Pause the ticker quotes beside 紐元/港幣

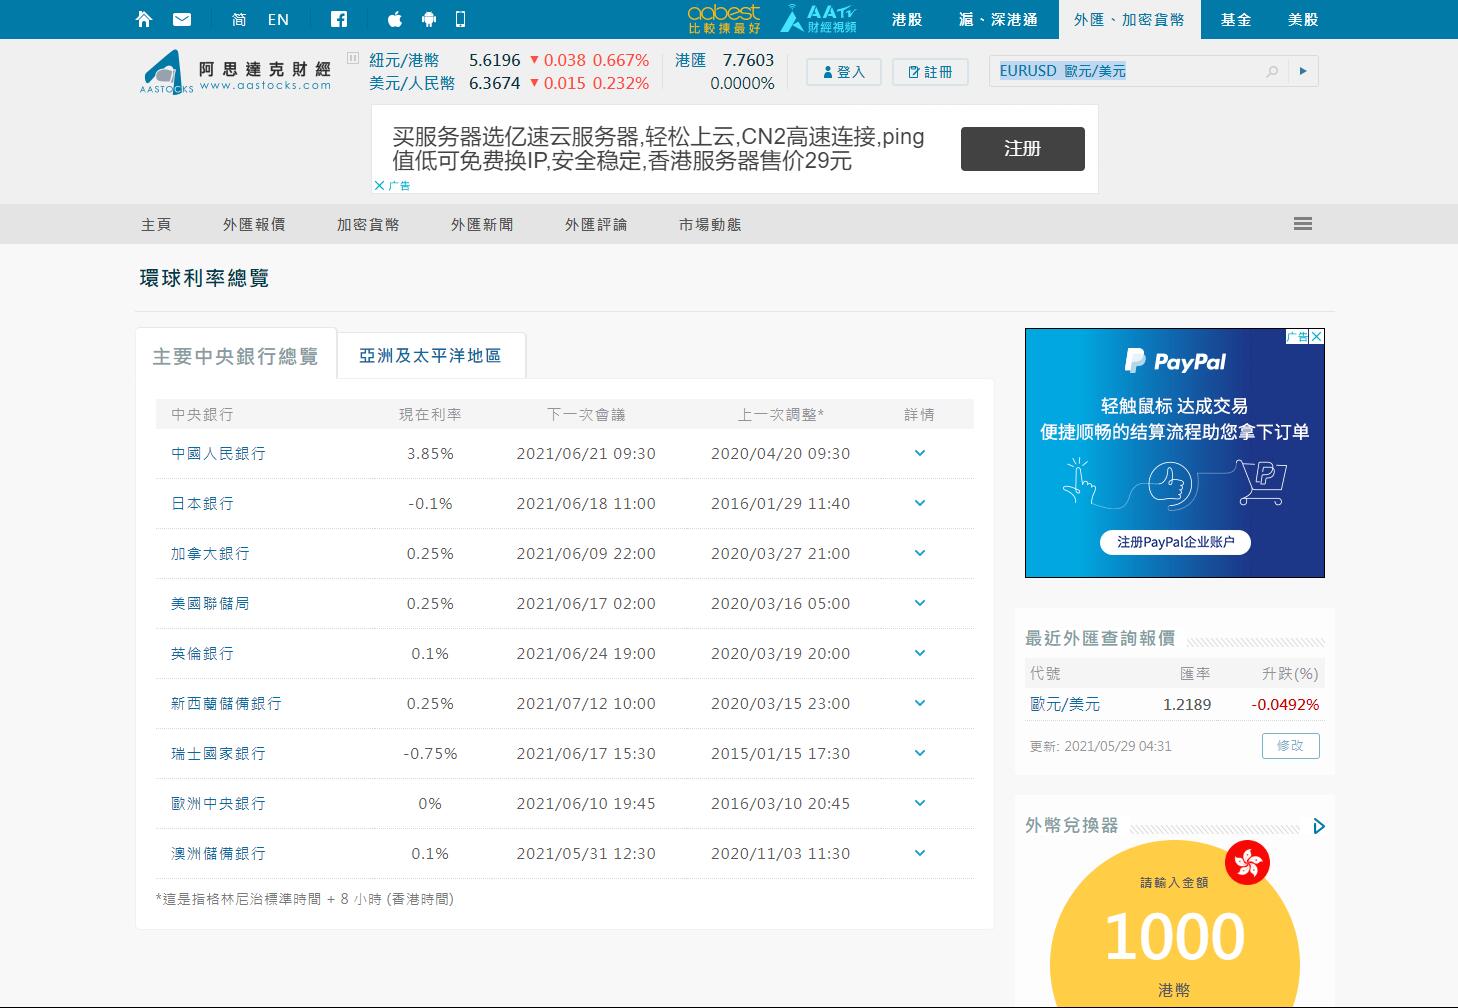coord(352,58)
